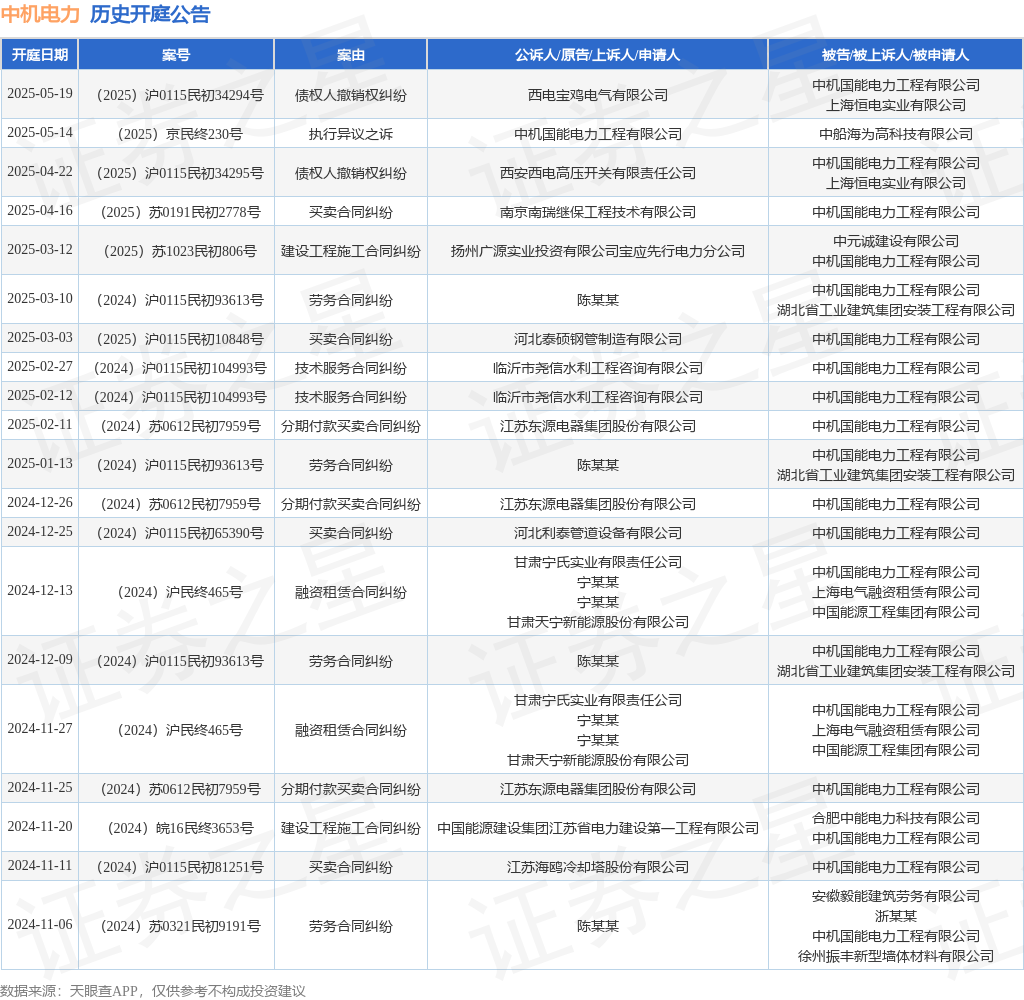1024x1000 pixels.
Task: Select plaintiff 西电宝鸡电气有限公司
Action: 598,95
